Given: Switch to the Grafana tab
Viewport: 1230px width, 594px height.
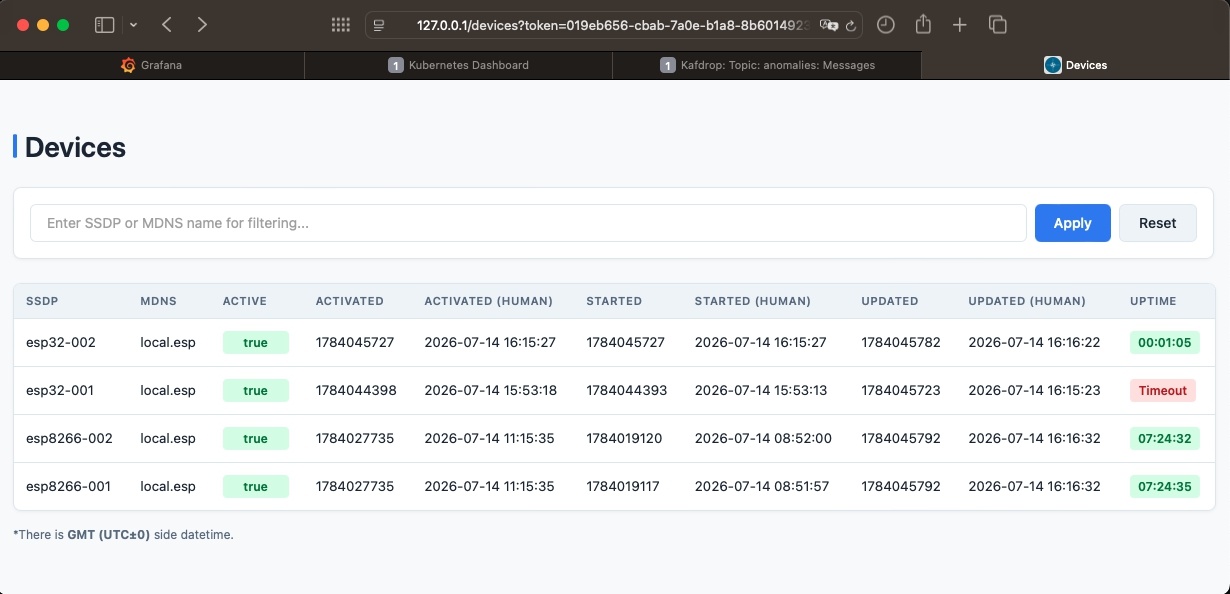Looking at the screenshot, I should [152, 65].
